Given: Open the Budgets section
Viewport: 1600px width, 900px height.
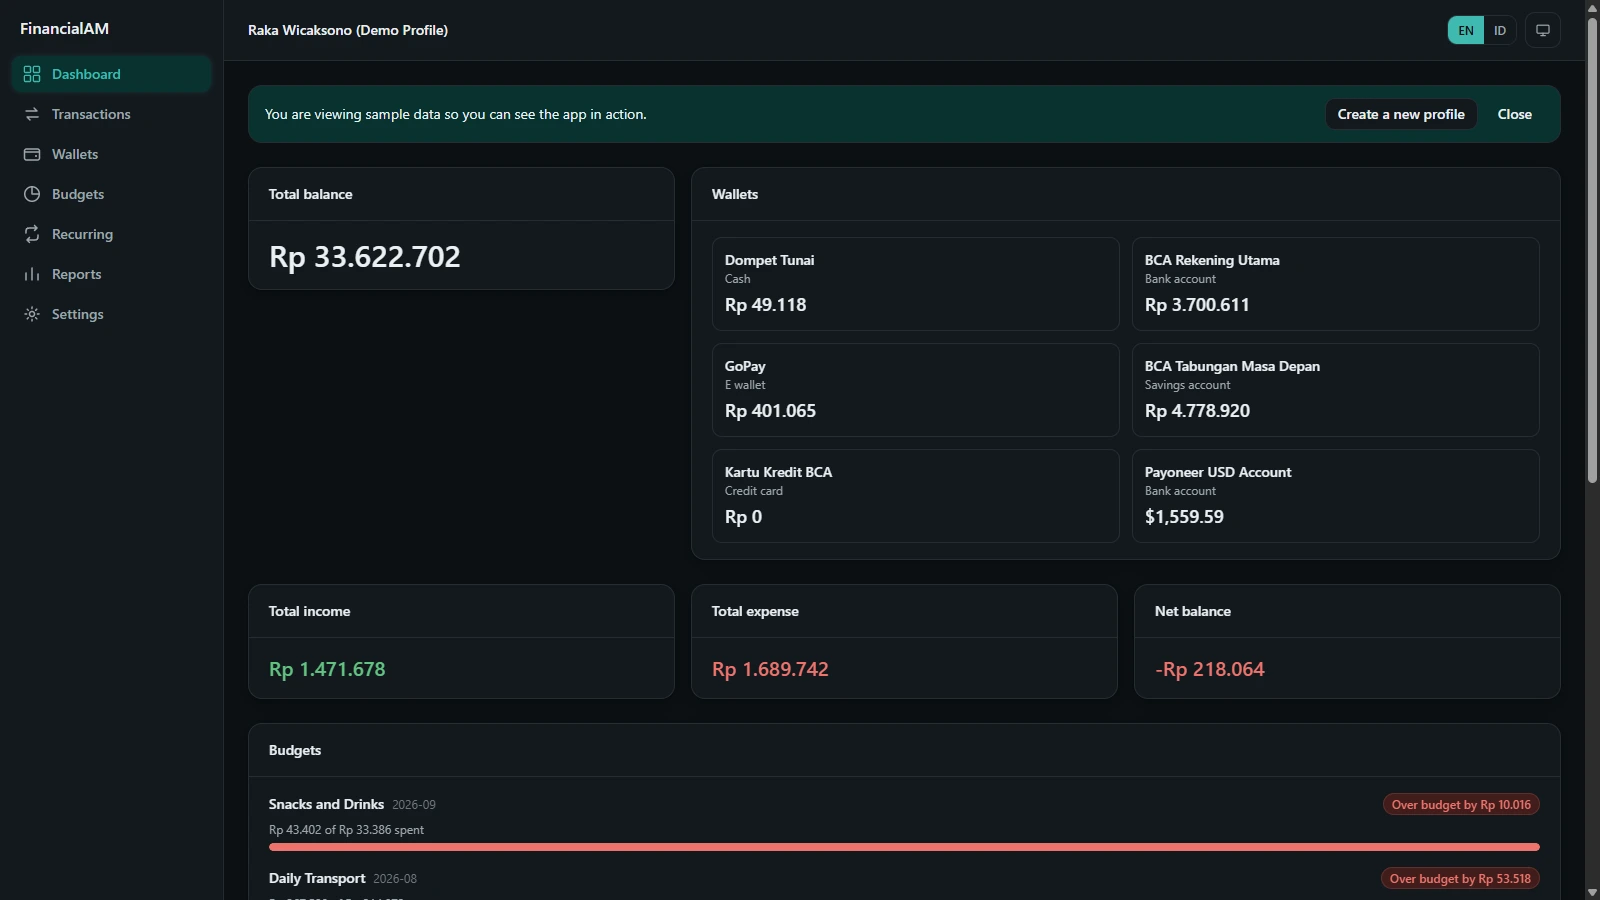Looking at the screenshot, I should 112,194.
